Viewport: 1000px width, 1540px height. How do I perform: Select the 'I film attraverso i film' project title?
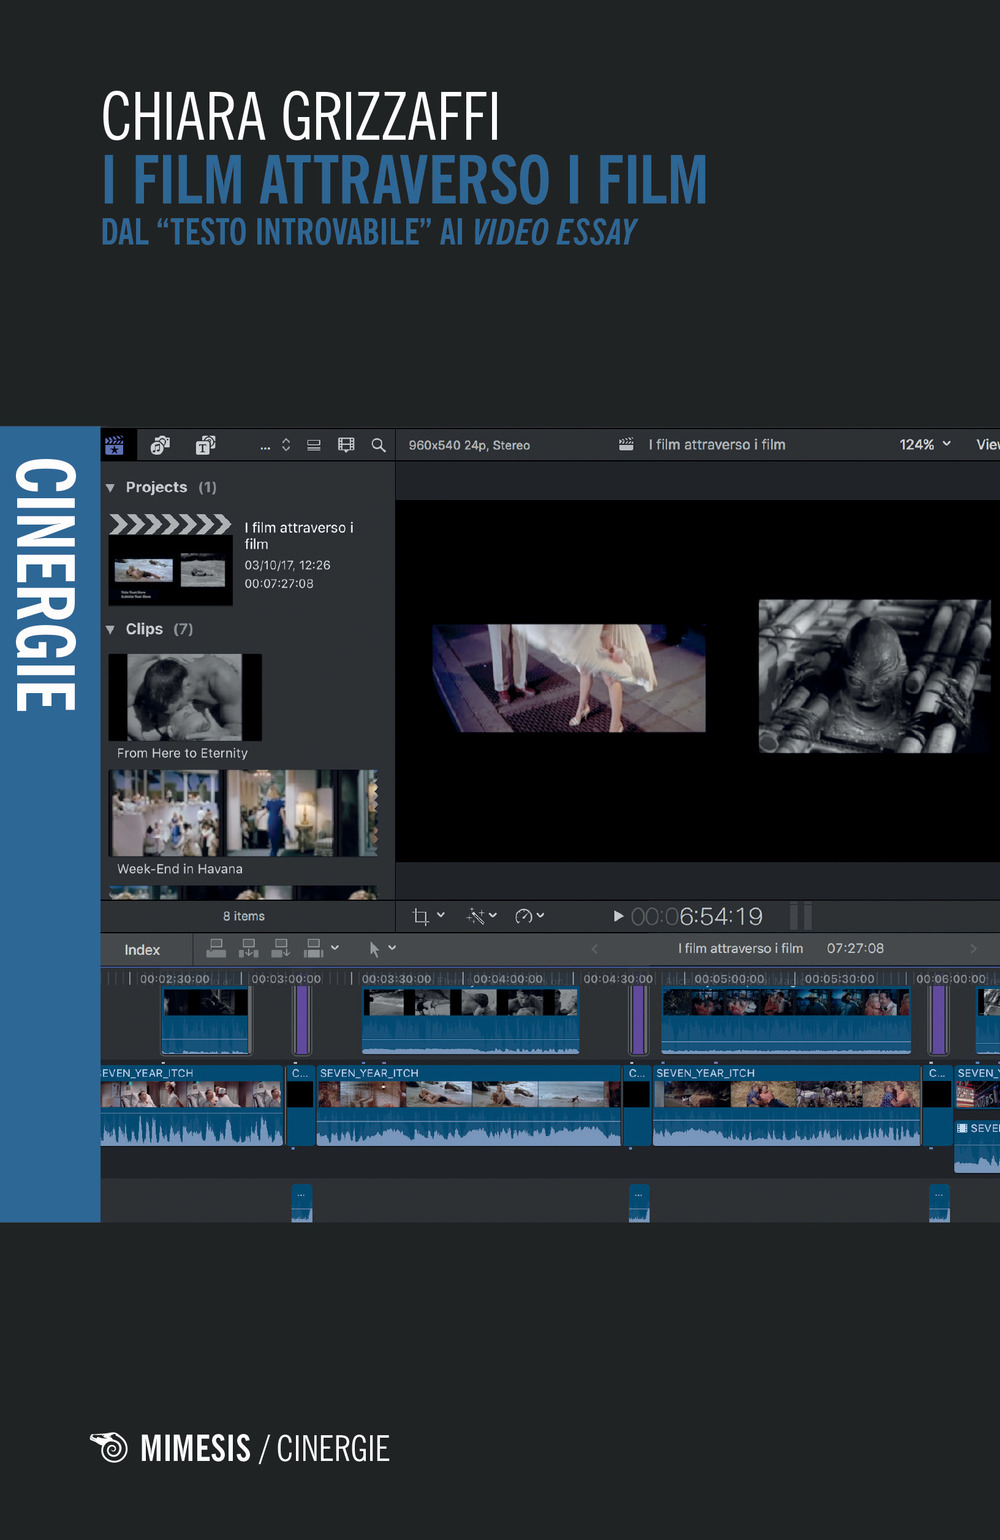coord(300,535)
